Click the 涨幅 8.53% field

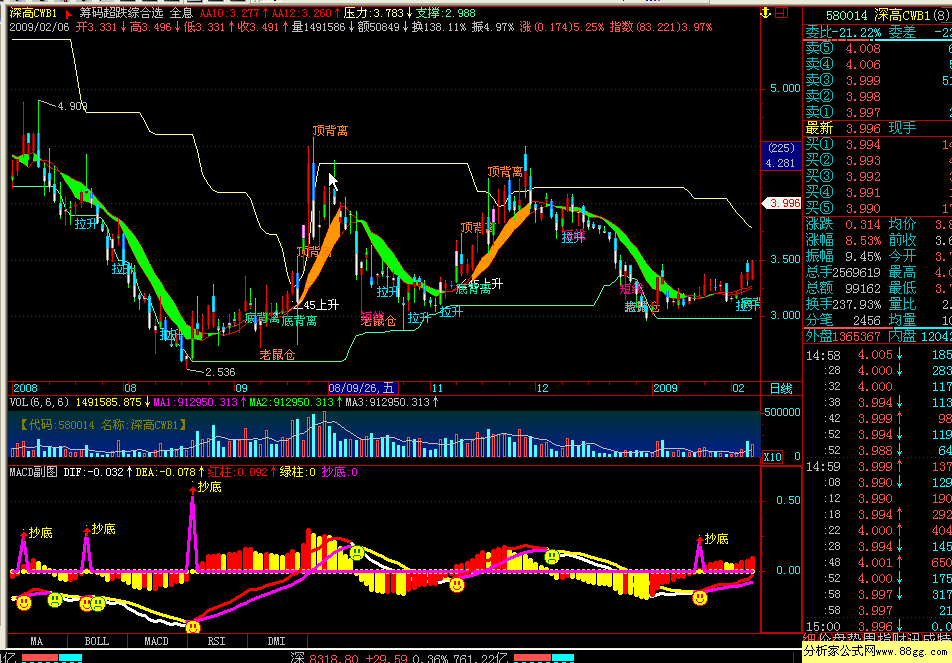pos(844,240)
